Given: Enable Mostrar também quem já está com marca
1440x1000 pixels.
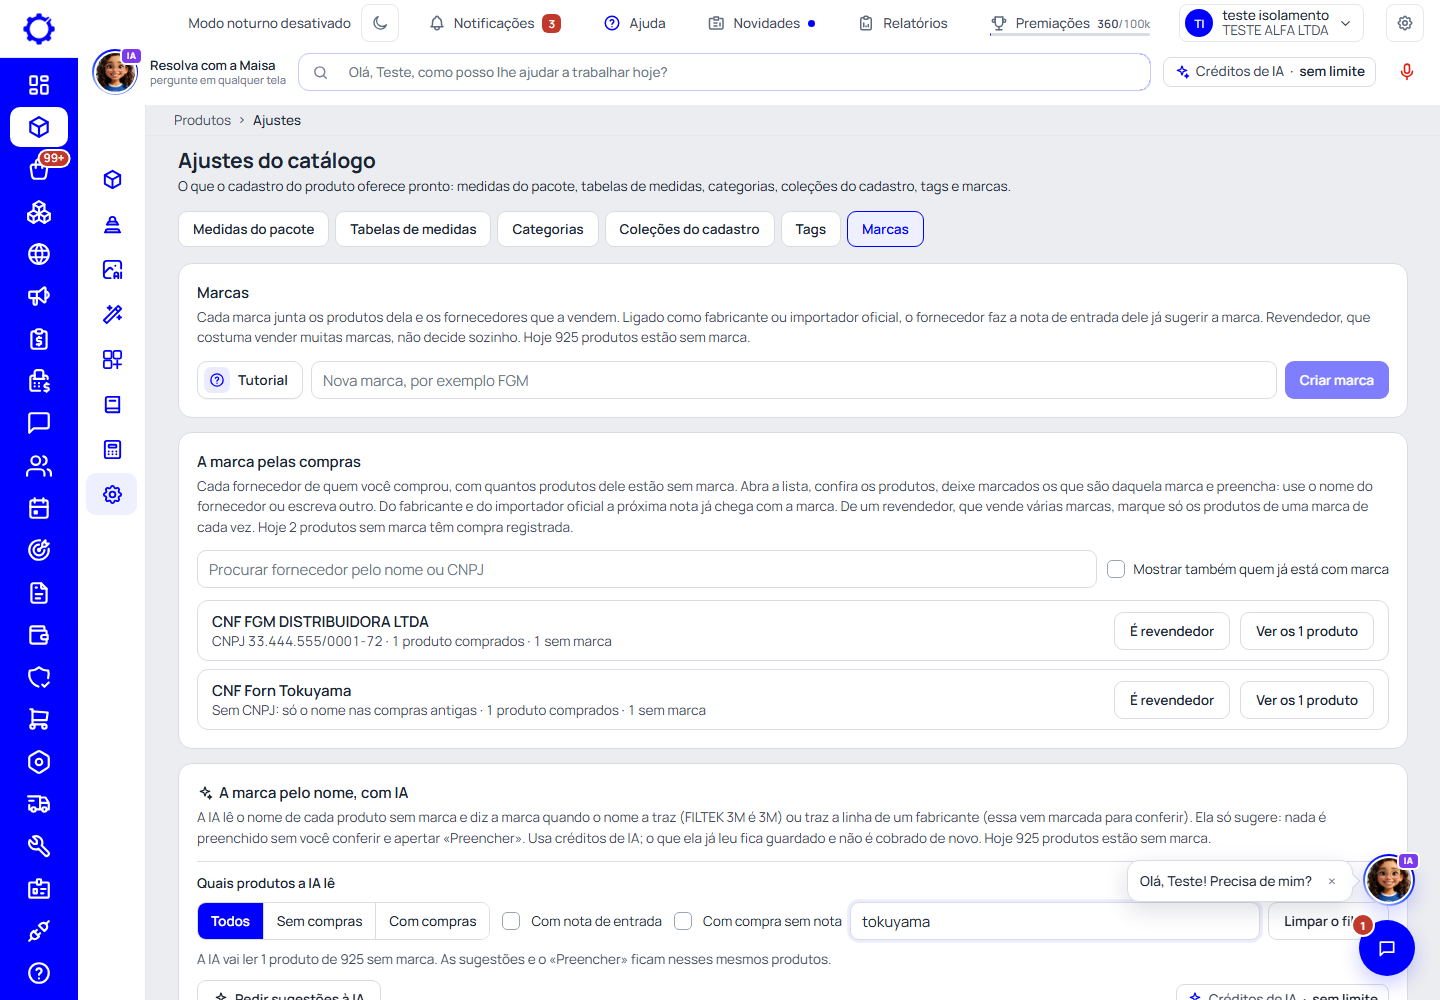Looking at the screenshot, I should pos(1116,569).
